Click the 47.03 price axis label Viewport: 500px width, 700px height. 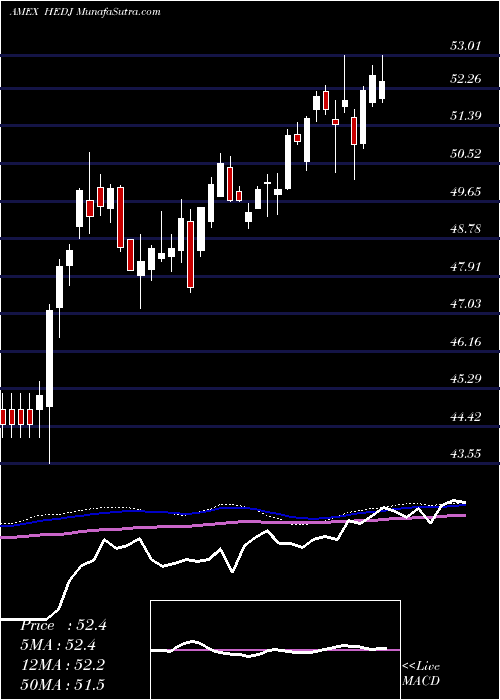click(x=466, y=304)
